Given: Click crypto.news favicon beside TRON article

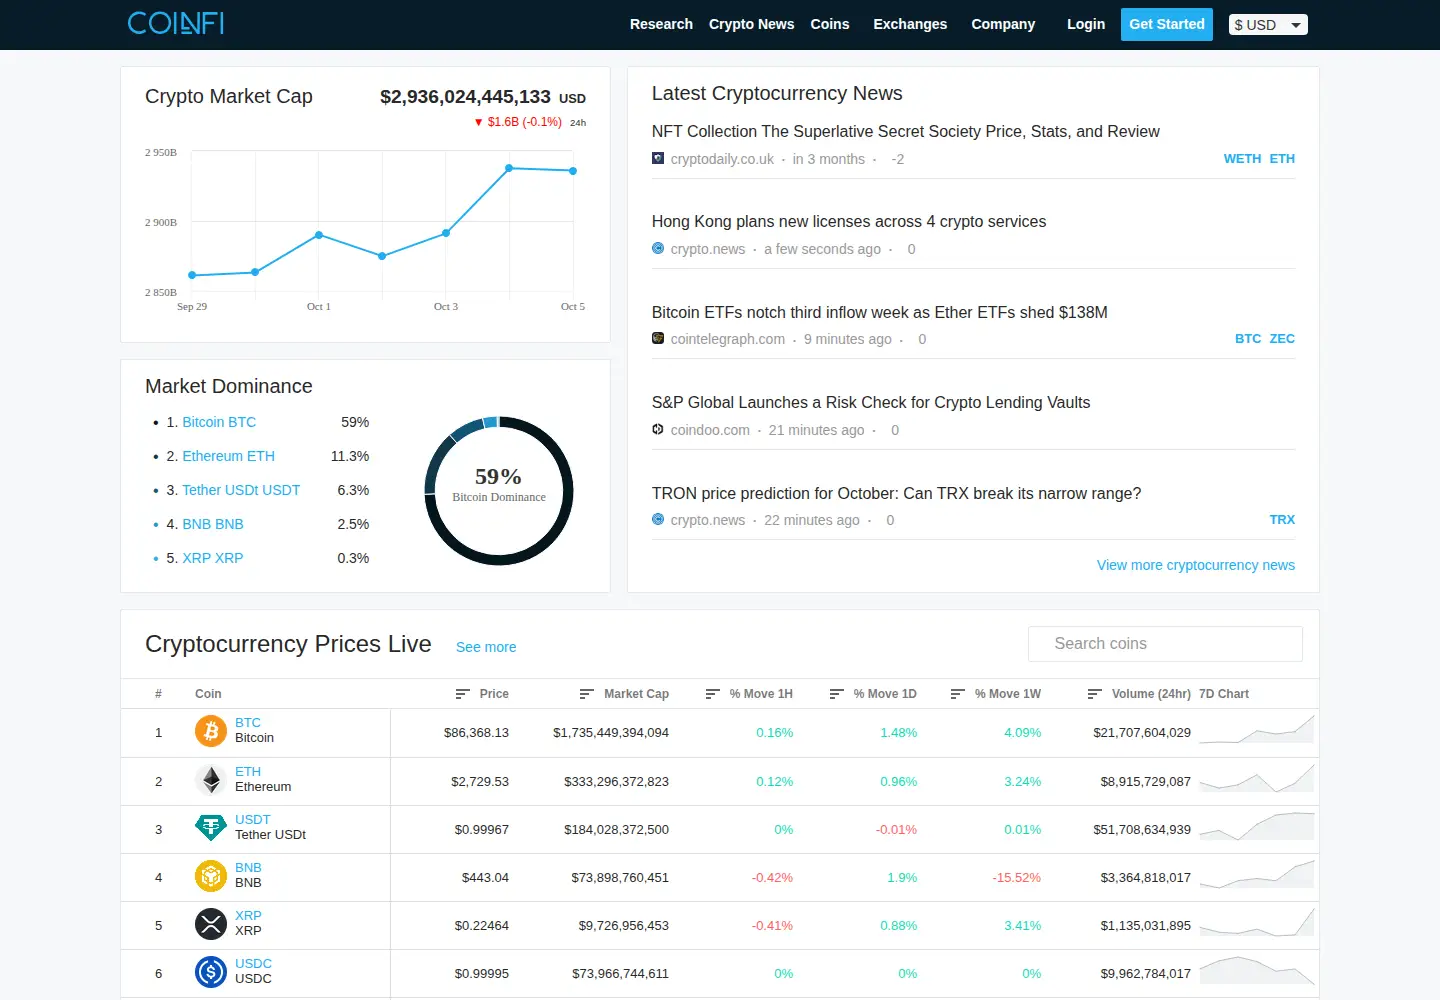Looking at the screenshot, I should pyautogui.click(x=658, y=519).
